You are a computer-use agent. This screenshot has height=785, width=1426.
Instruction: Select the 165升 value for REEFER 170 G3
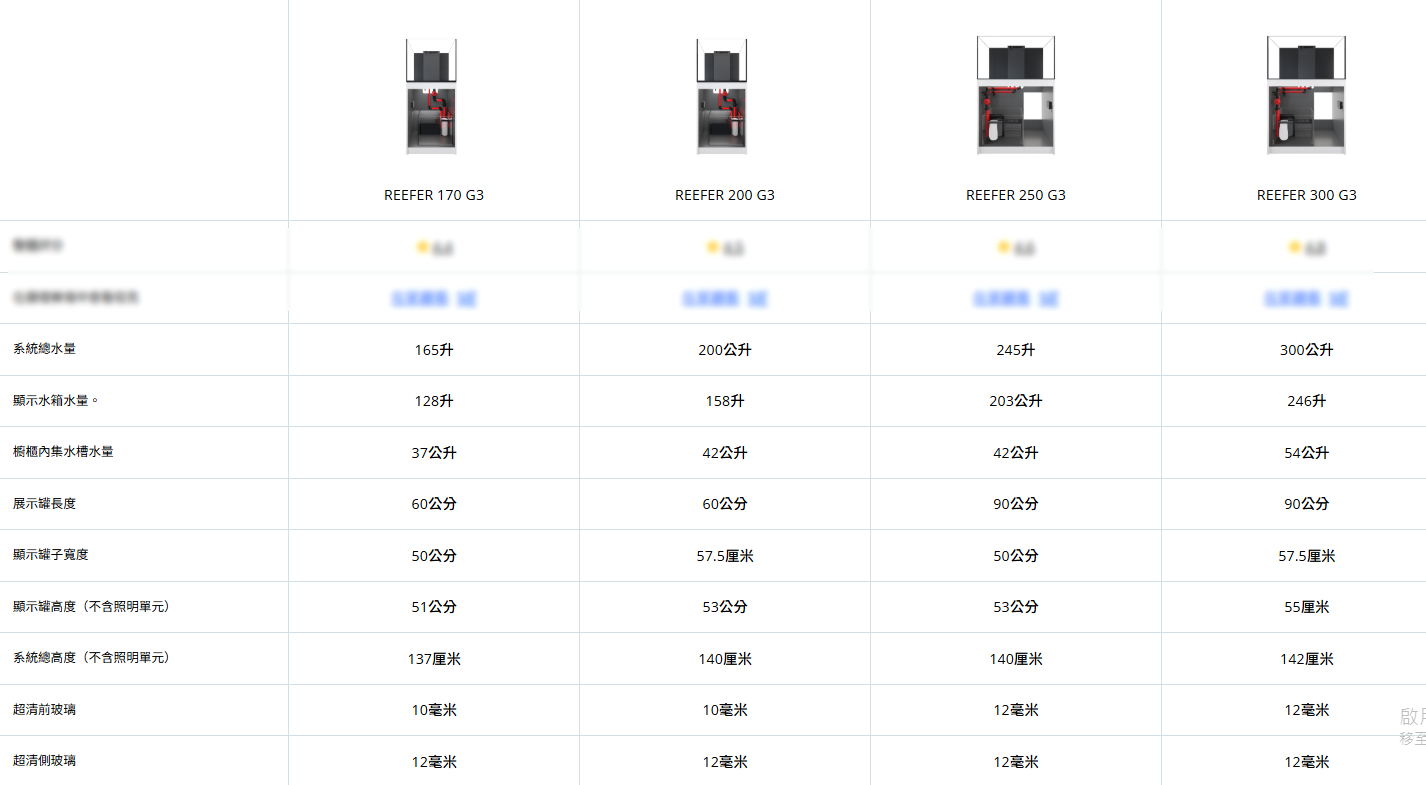click(433, 350)
